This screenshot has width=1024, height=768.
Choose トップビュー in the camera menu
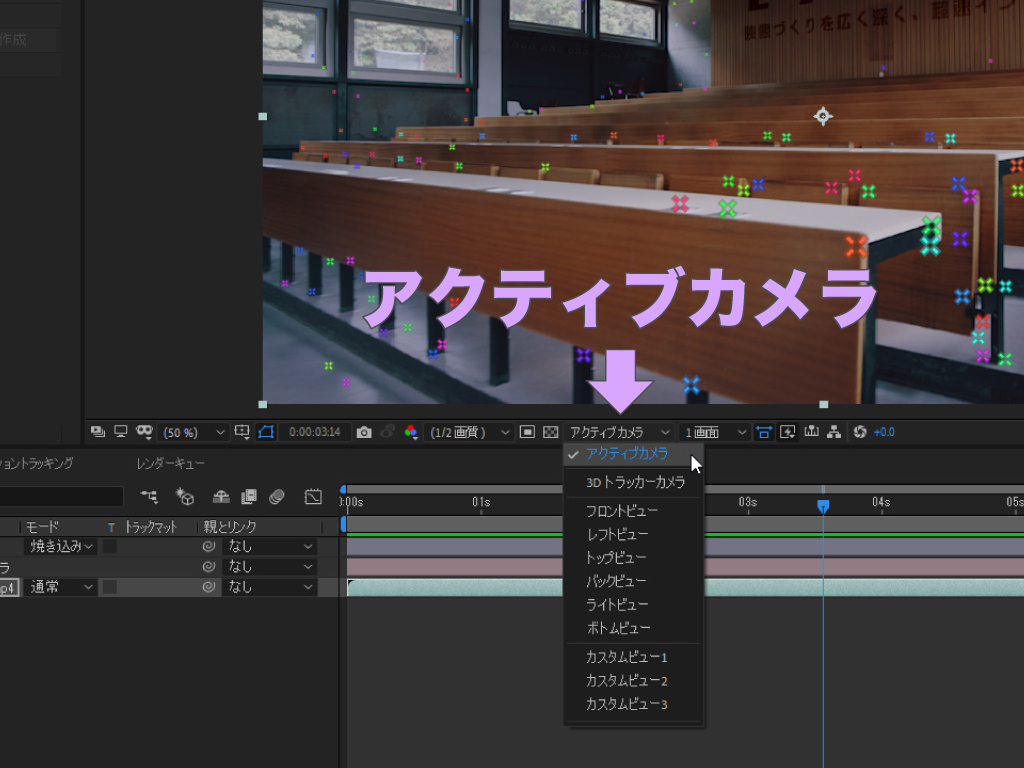tap(616, 557)
